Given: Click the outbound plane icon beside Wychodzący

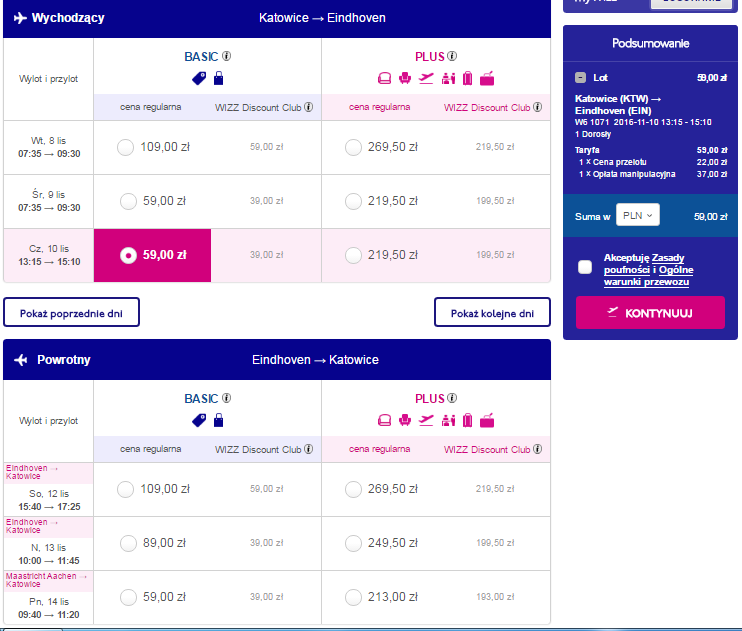Looking at the screenshot, I should point(20,18).
